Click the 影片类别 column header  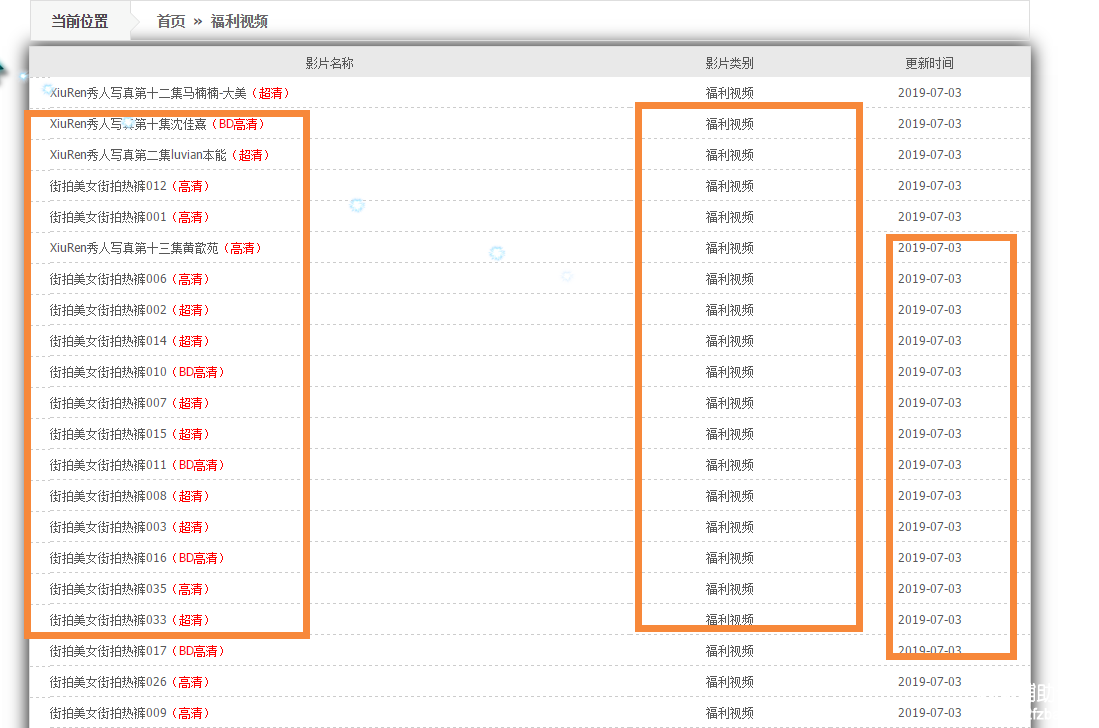[x=730, y=63]
